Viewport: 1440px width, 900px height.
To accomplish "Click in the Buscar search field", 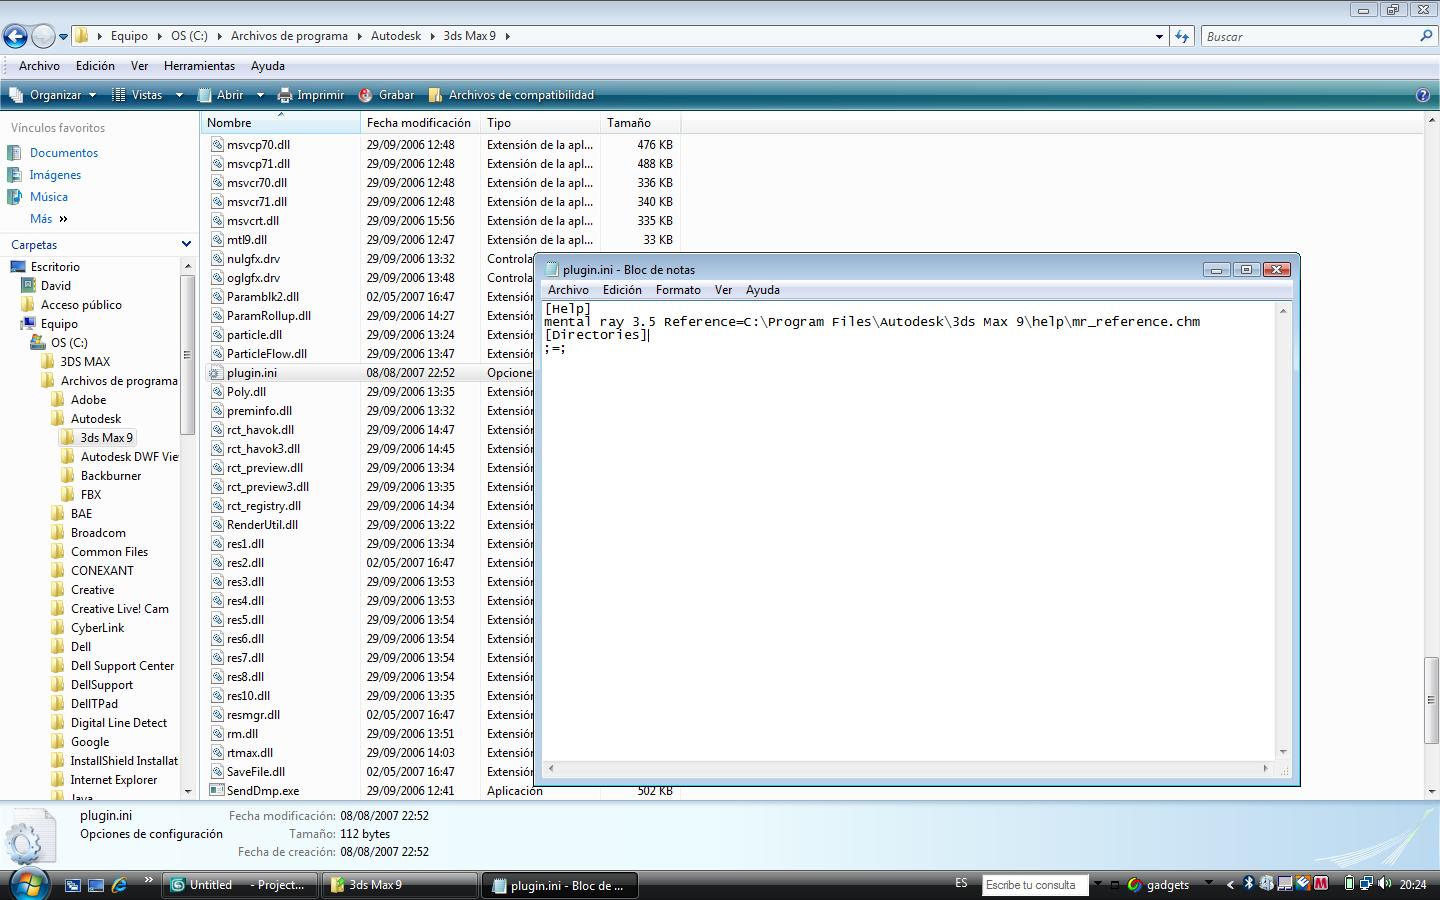I will [1310, 36].
